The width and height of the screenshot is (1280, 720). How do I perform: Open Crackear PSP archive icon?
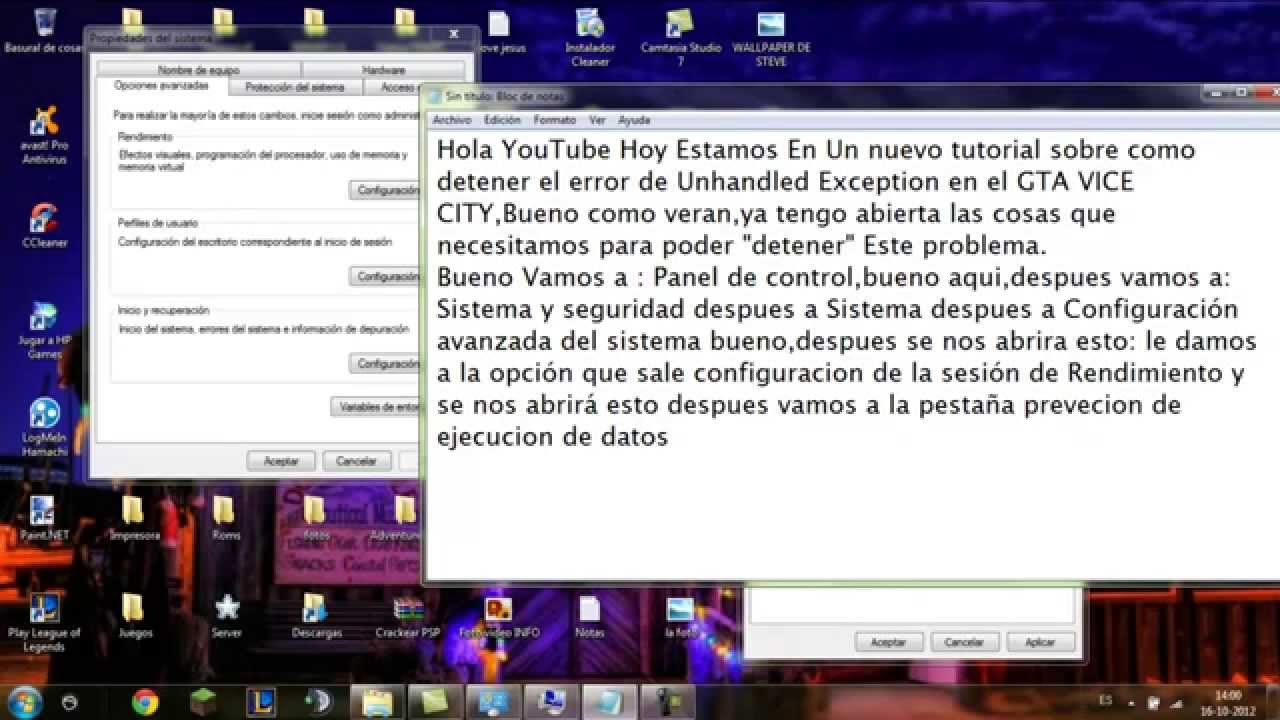[407, 615]
